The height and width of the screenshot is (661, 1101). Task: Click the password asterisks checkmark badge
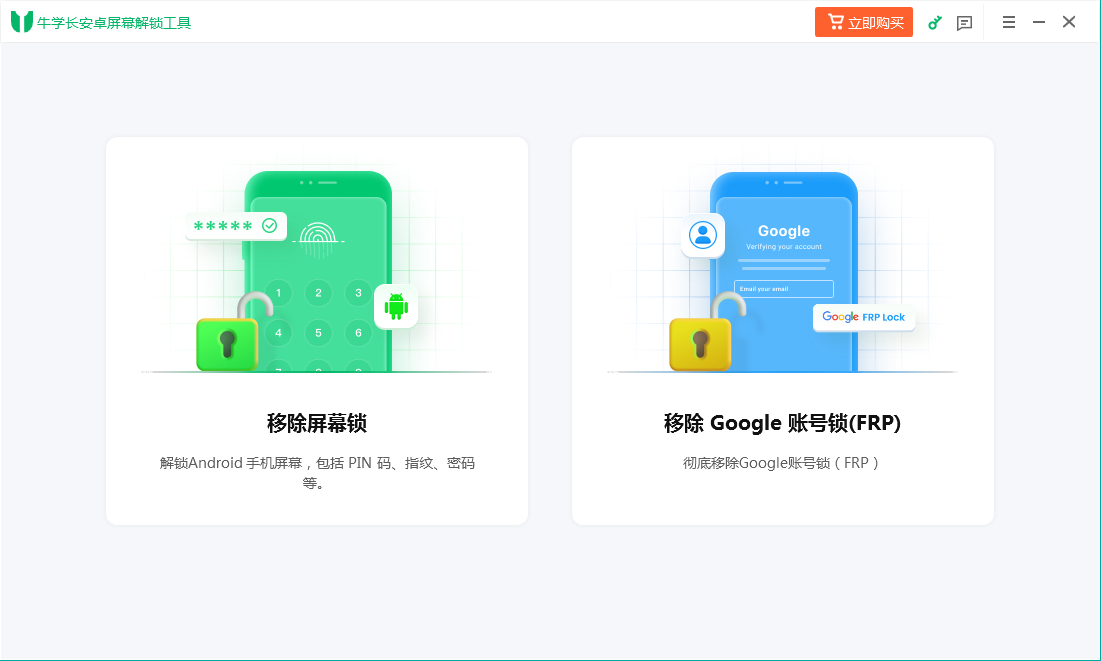(x=236, y=226)
